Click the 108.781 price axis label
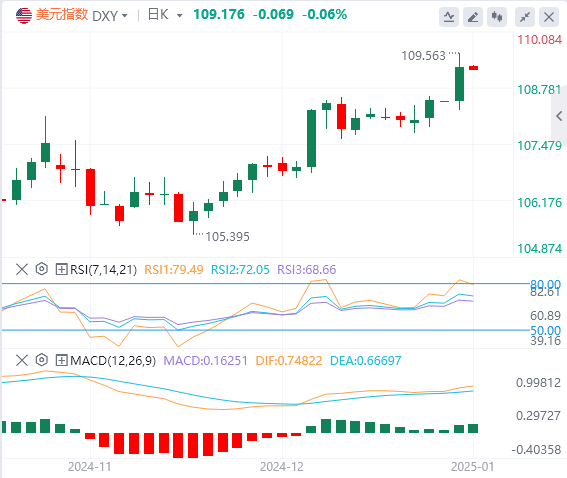The width and height of the screenshot is (567, 478). tap(539, 89)
